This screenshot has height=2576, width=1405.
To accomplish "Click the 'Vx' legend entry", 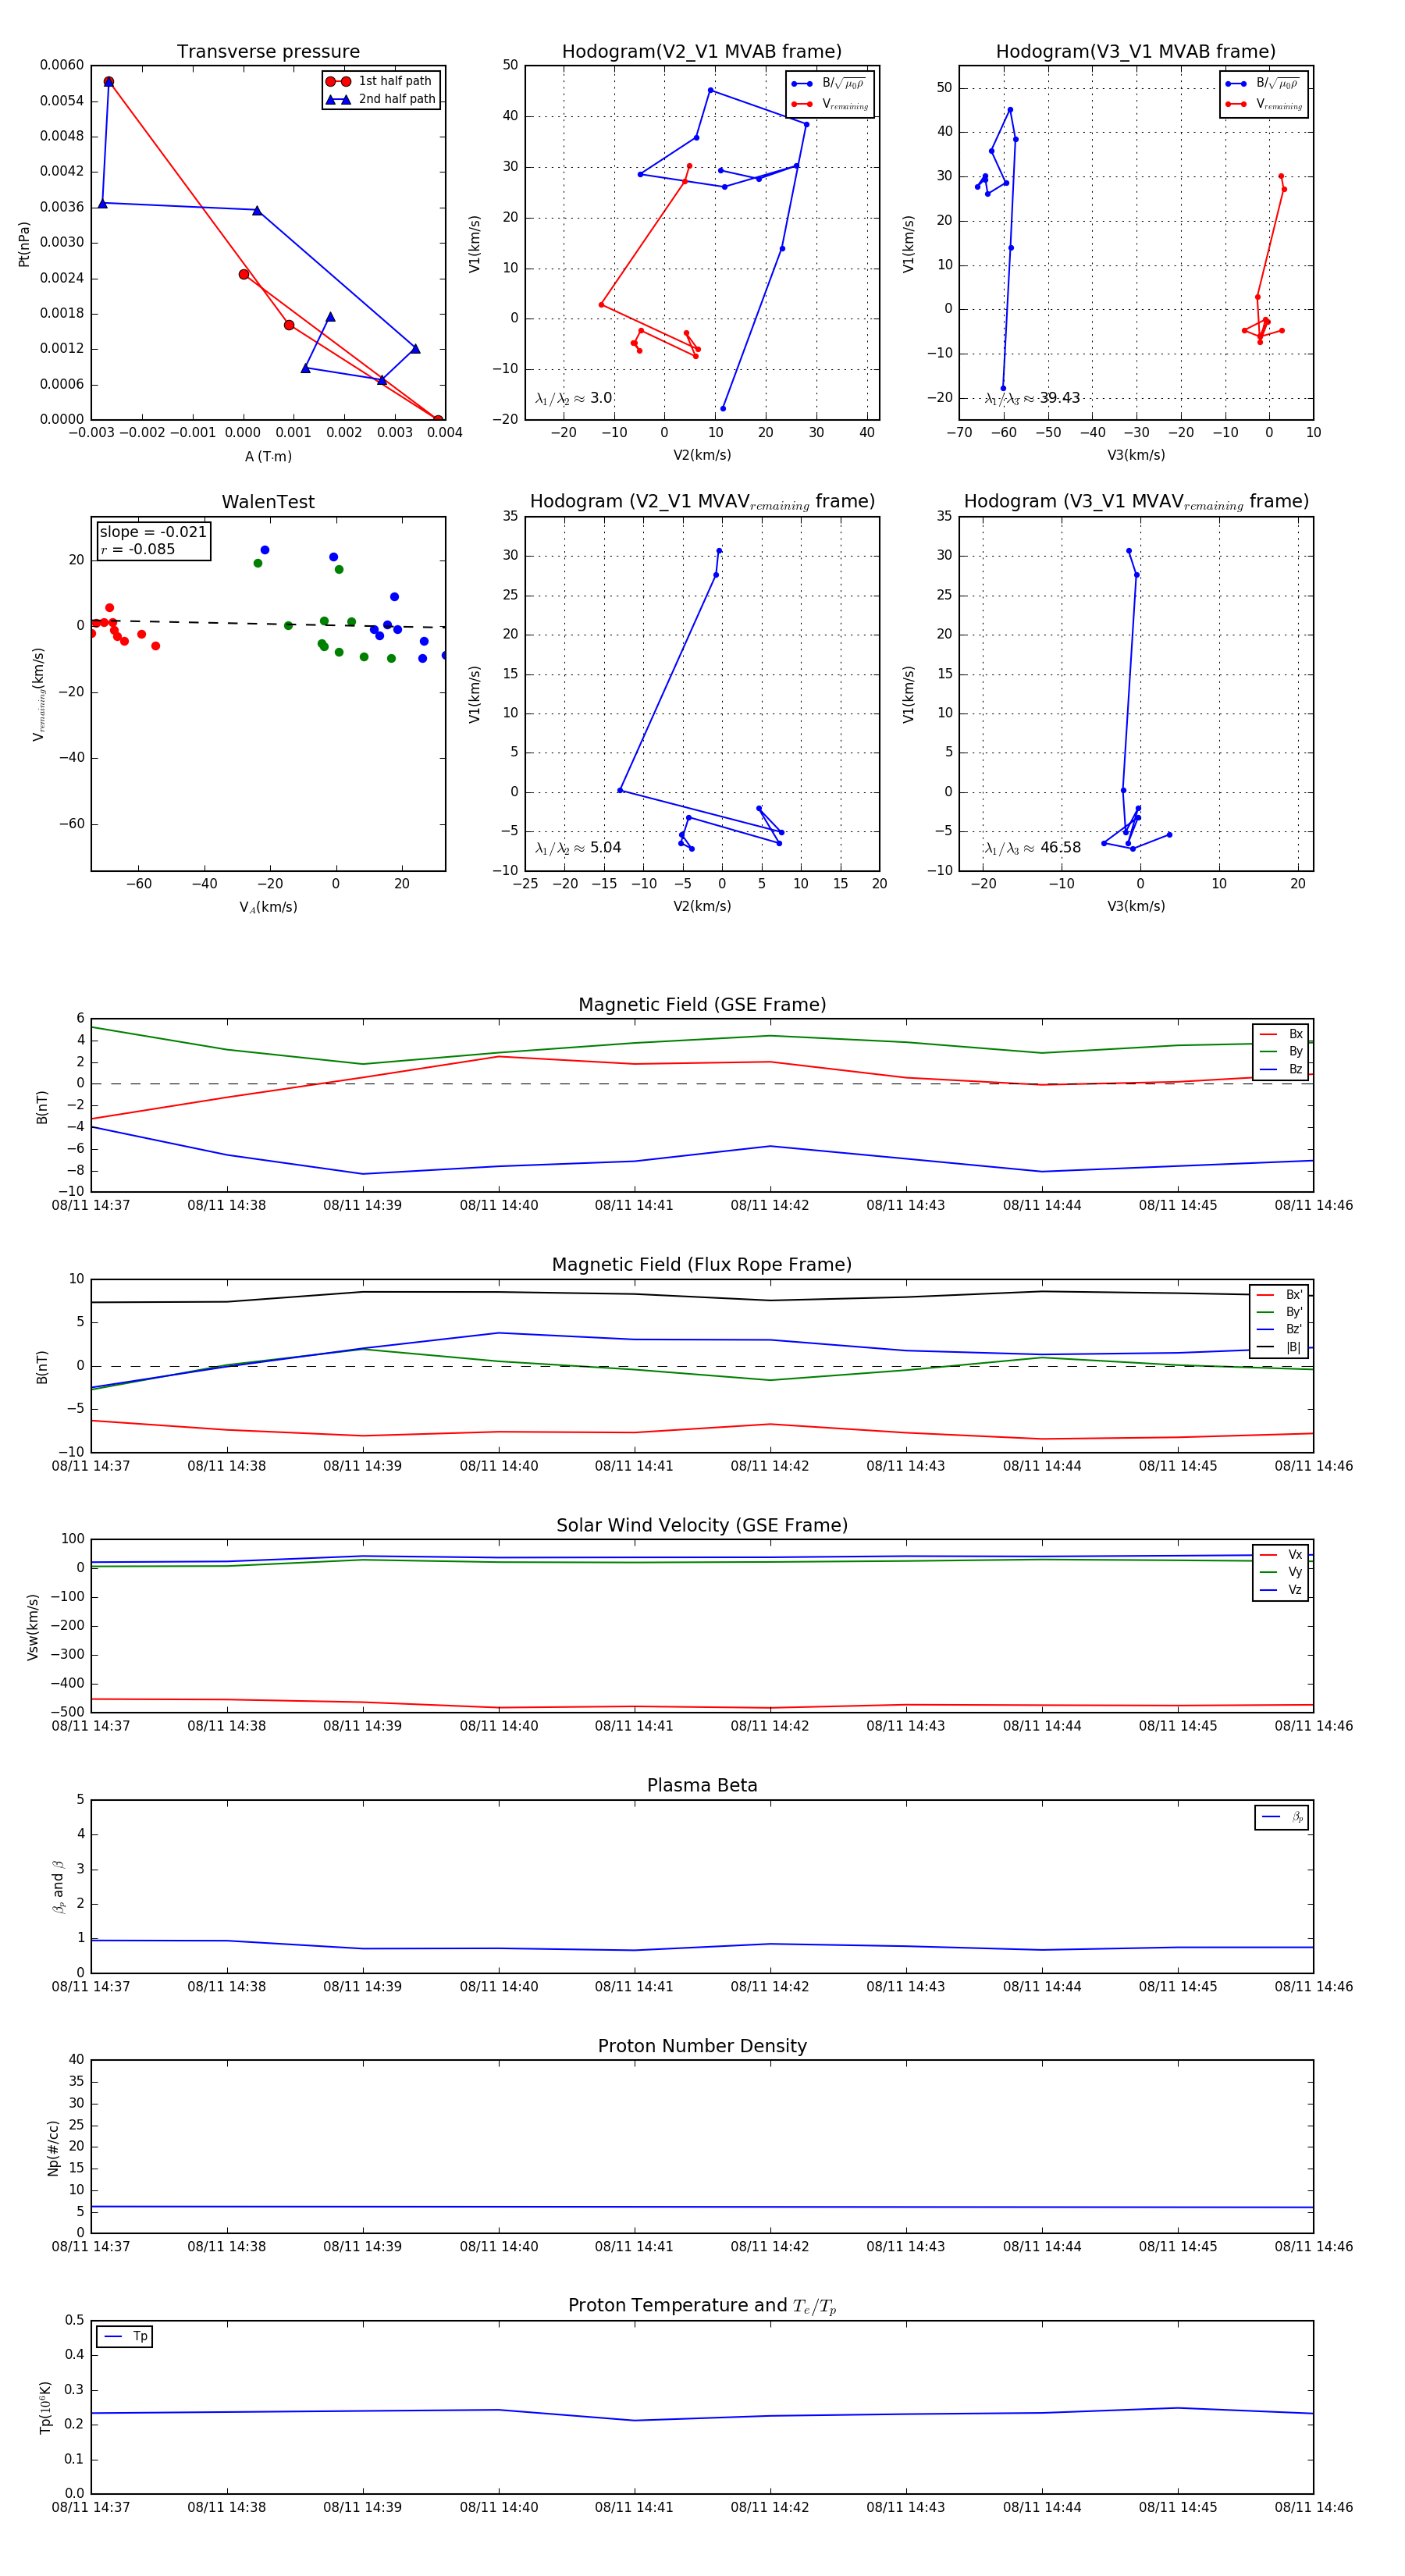I will (1281, 1554).
